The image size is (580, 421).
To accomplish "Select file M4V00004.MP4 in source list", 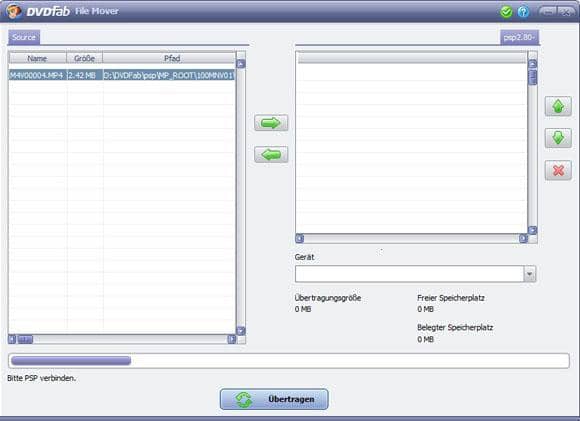I will point(37,75).
